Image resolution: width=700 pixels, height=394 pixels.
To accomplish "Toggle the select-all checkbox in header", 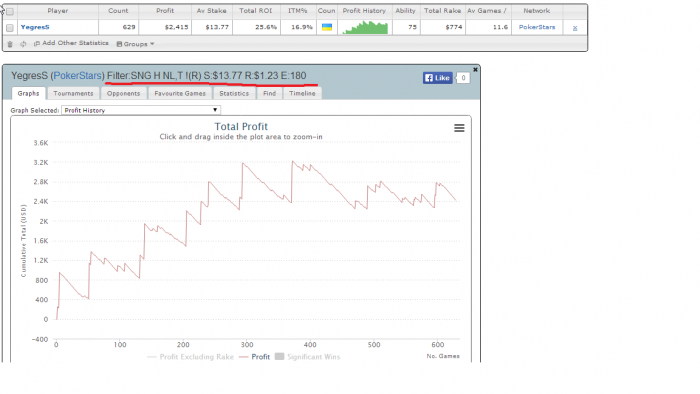I will pos(10,11).
